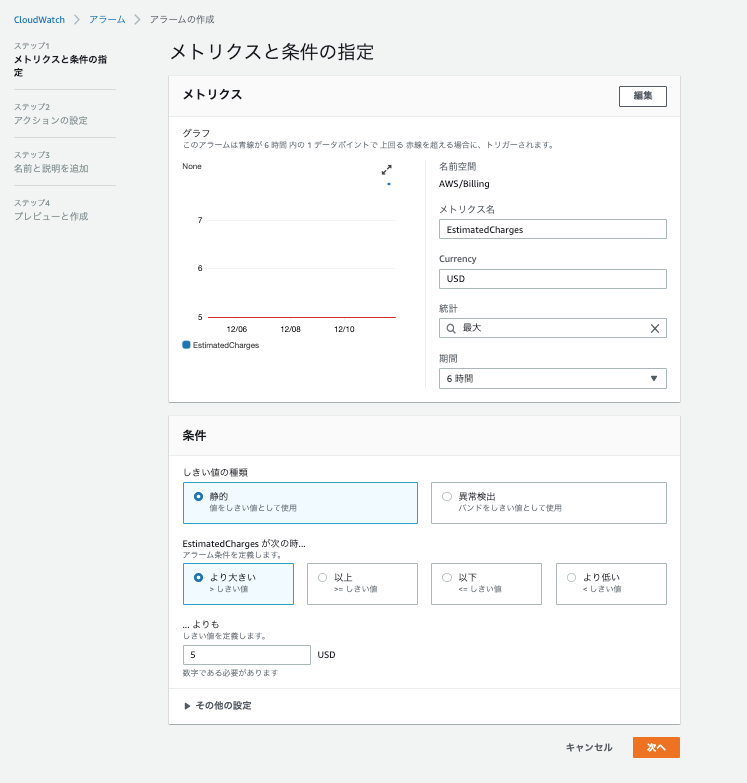This screenshot has width=747, height=783.
Task: Go to ステップ4 プレビューと作成
Action: pos(51,210)
